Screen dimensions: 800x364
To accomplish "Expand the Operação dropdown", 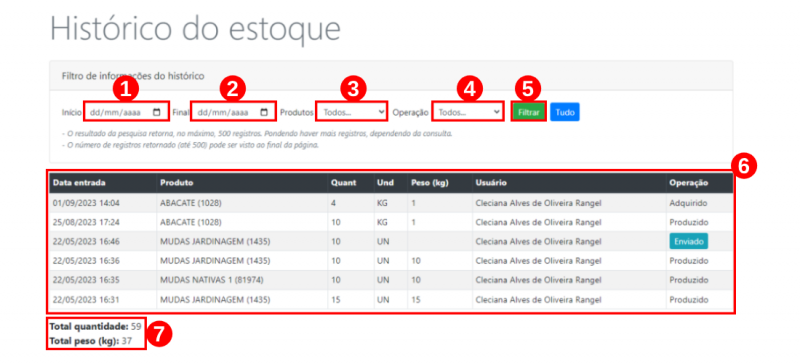I will tap(468, 112).
